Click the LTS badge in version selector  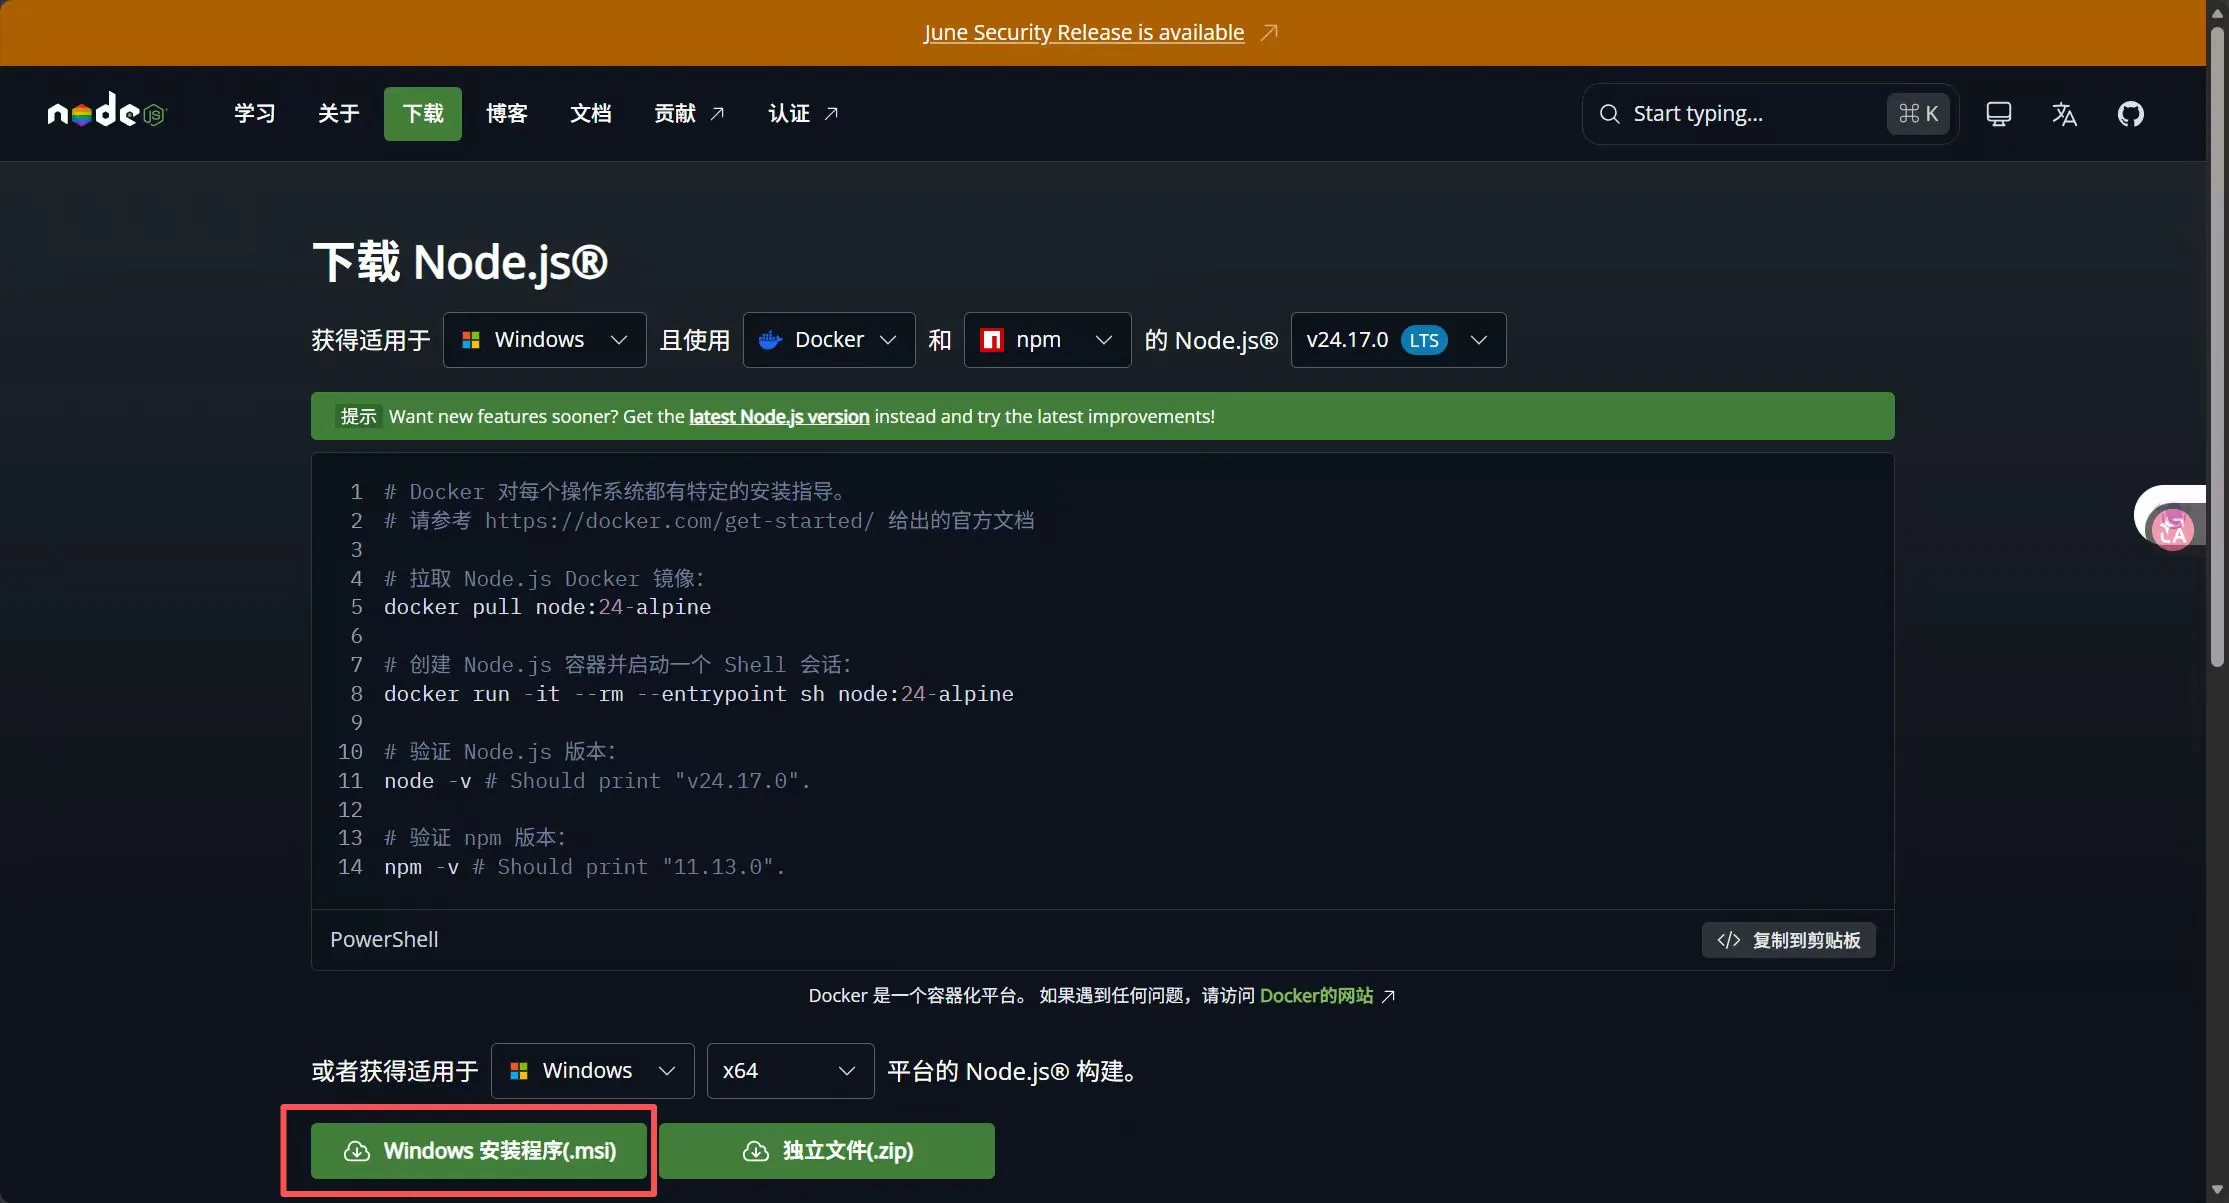coord(1424,340)
